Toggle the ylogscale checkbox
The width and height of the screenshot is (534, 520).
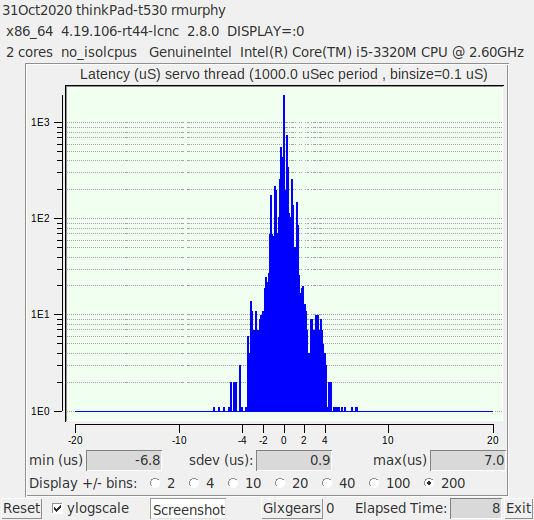pos(57,509)
